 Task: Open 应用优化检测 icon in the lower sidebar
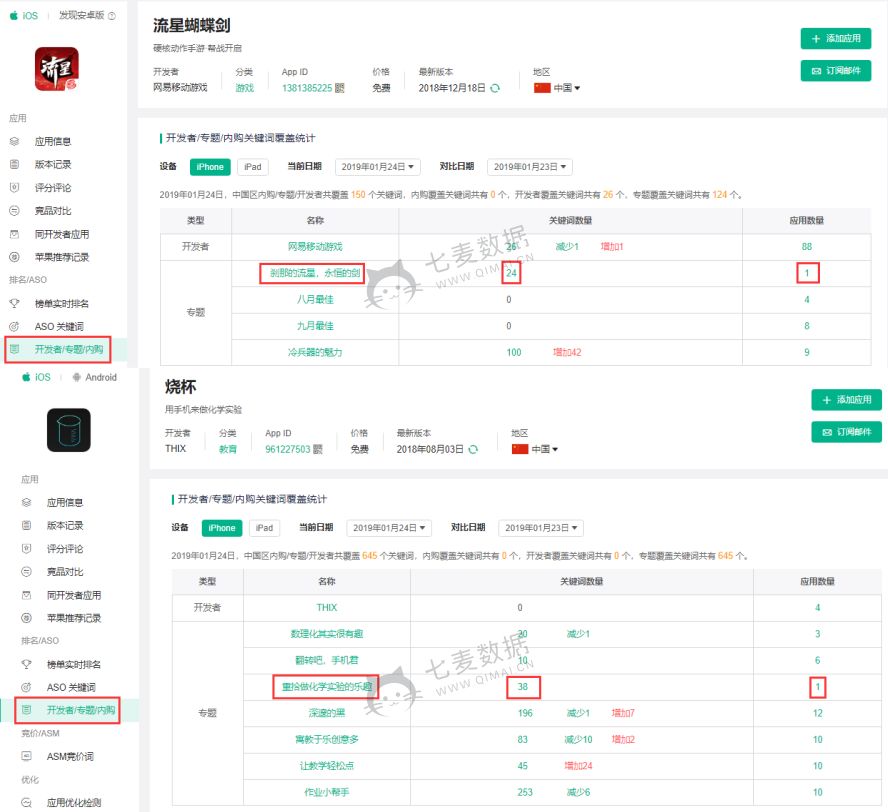click(26, 802)
